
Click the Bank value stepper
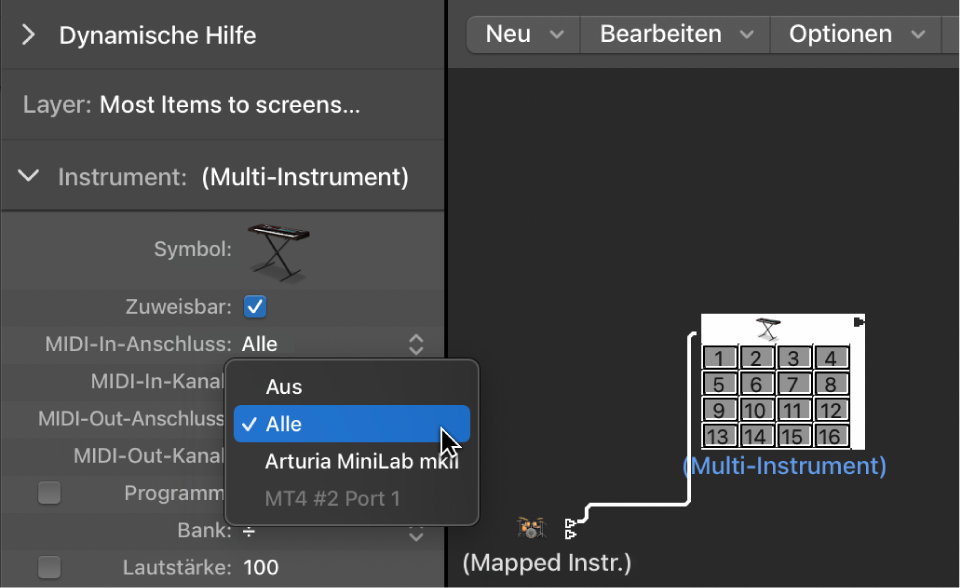(x=416, y=531)
